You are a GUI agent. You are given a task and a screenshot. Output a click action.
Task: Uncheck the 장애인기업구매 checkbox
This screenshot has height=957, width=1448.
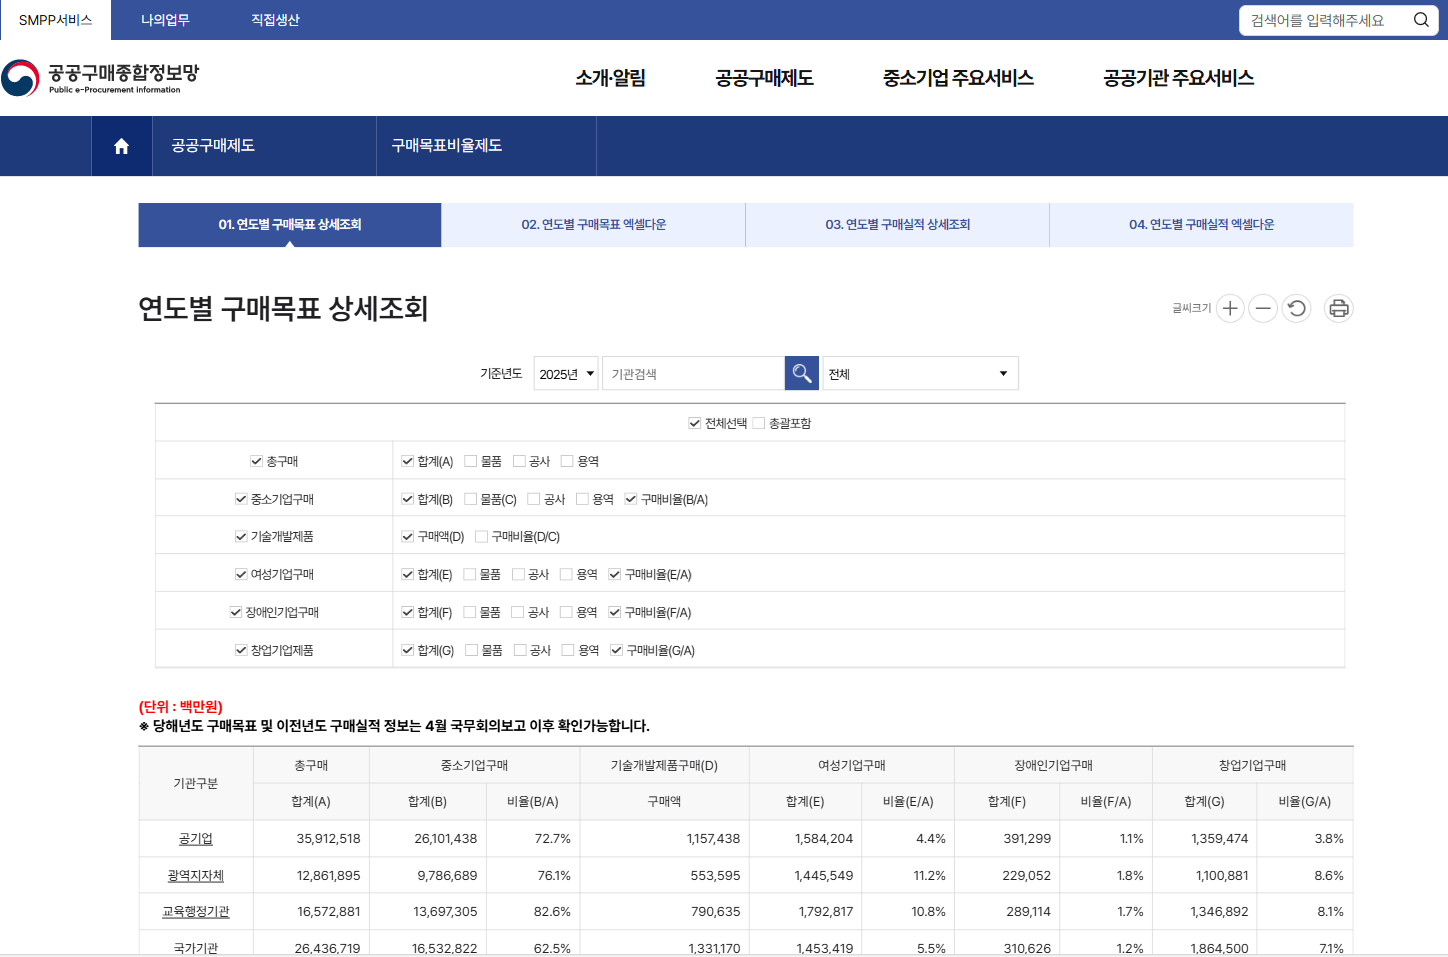click(236, 612)
